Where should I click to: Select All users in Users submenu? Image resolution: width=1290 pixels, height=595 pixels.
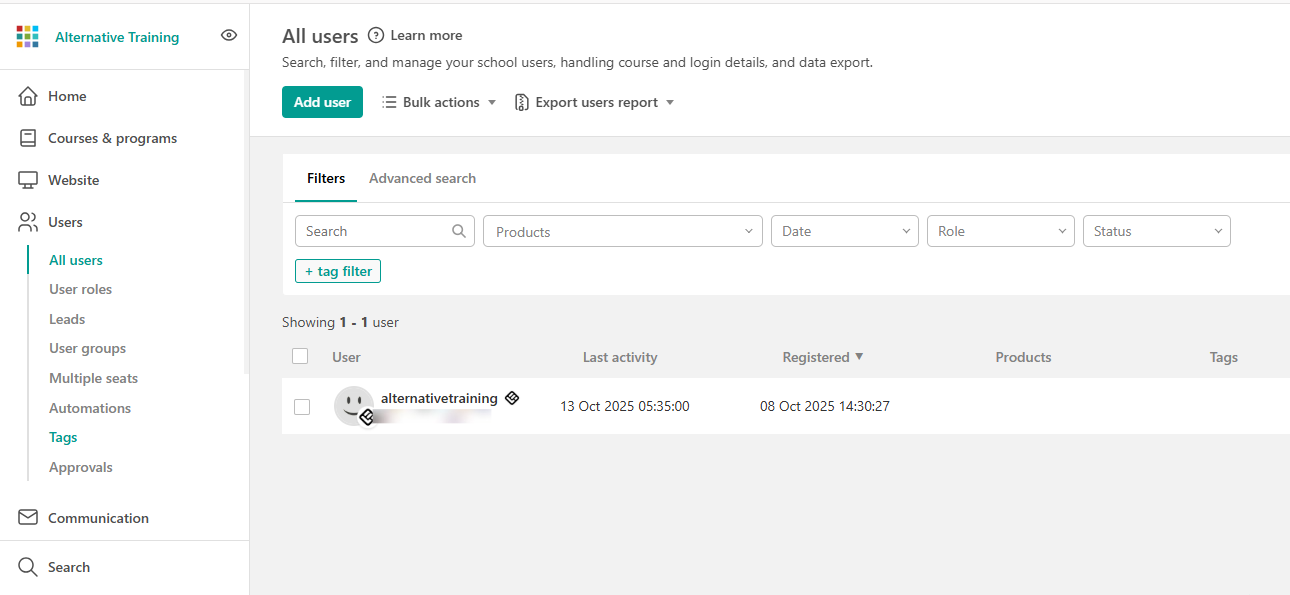pos(76,260)
